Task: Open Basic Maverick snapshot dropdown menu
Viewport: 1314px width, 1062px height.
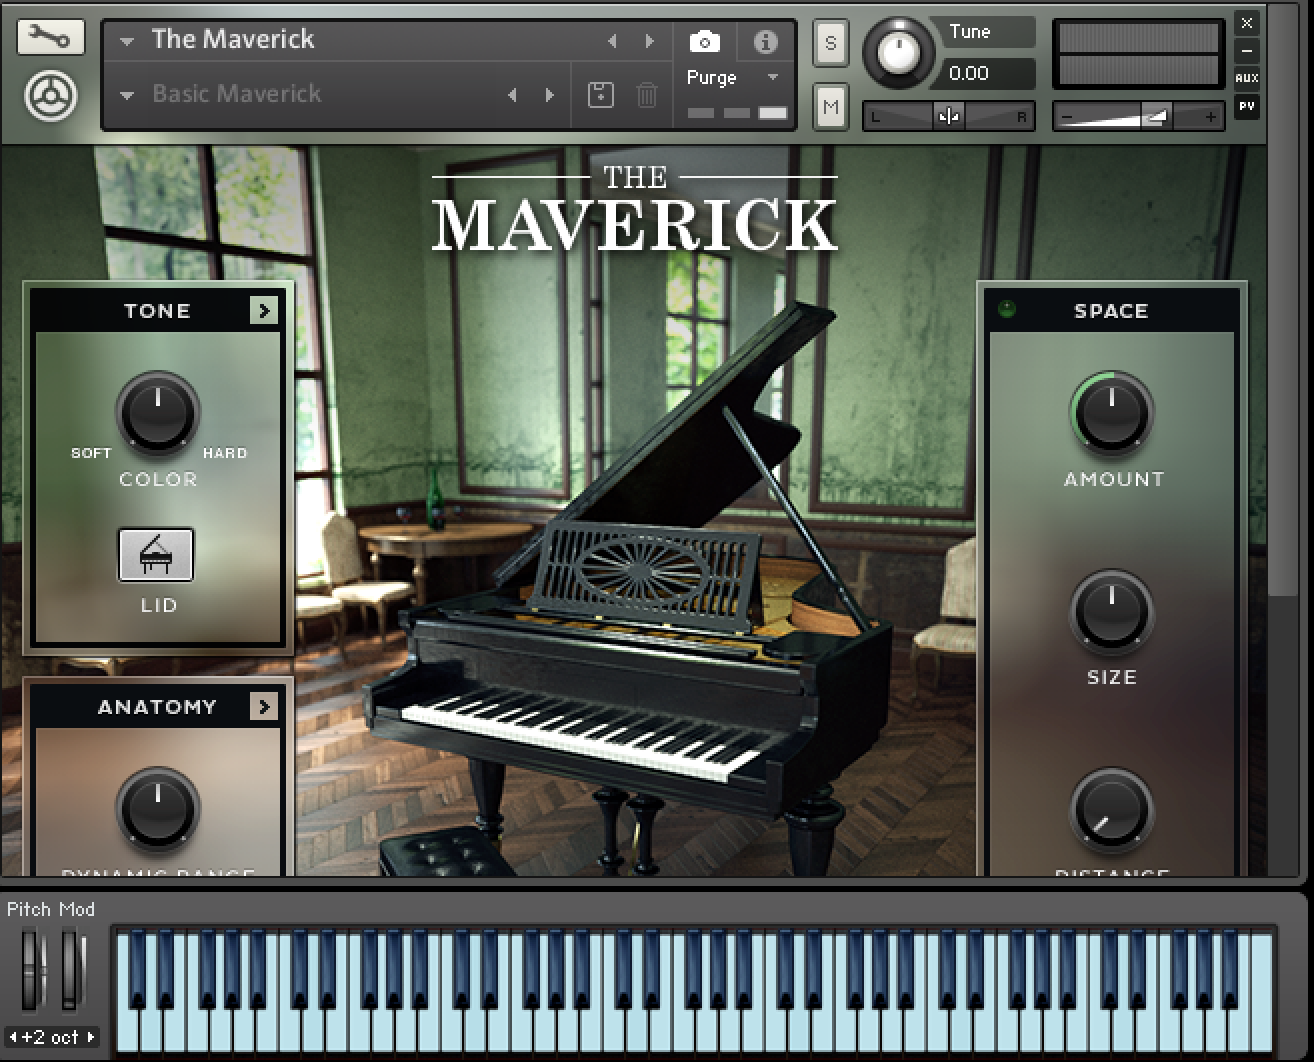Action: coord(127,96)
